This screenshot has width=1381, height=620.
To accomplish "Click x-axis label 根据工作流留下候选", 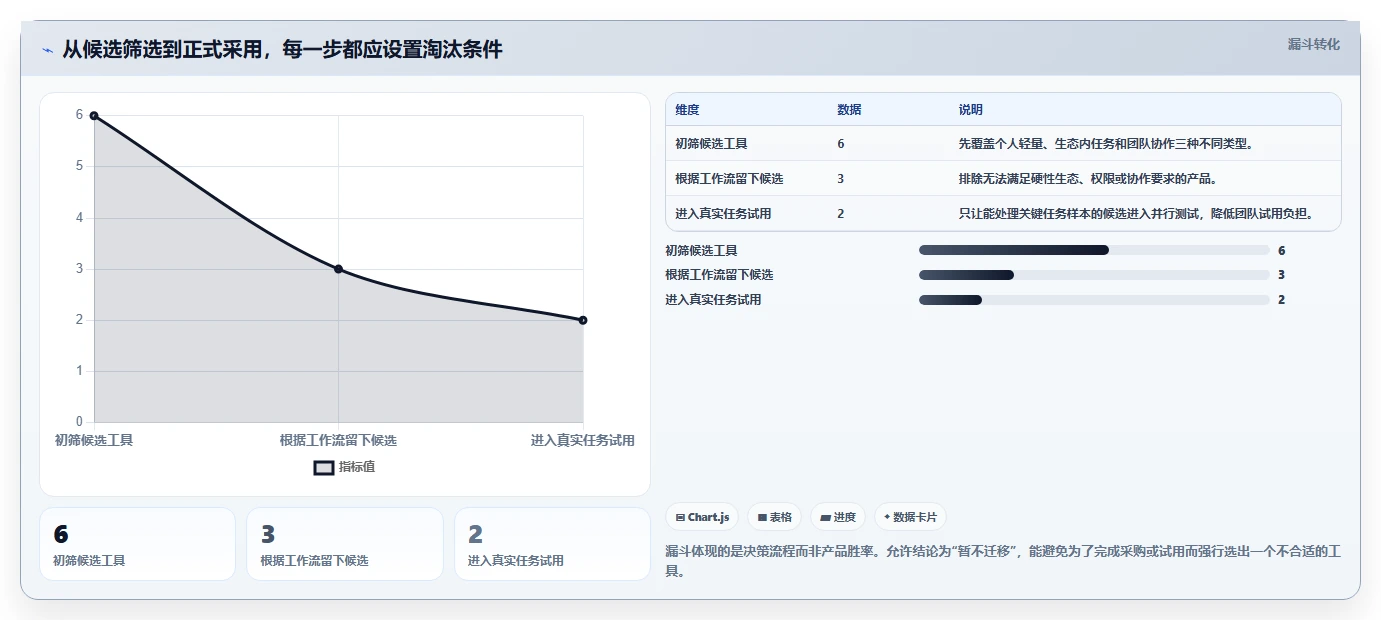I will coord(338,440).
